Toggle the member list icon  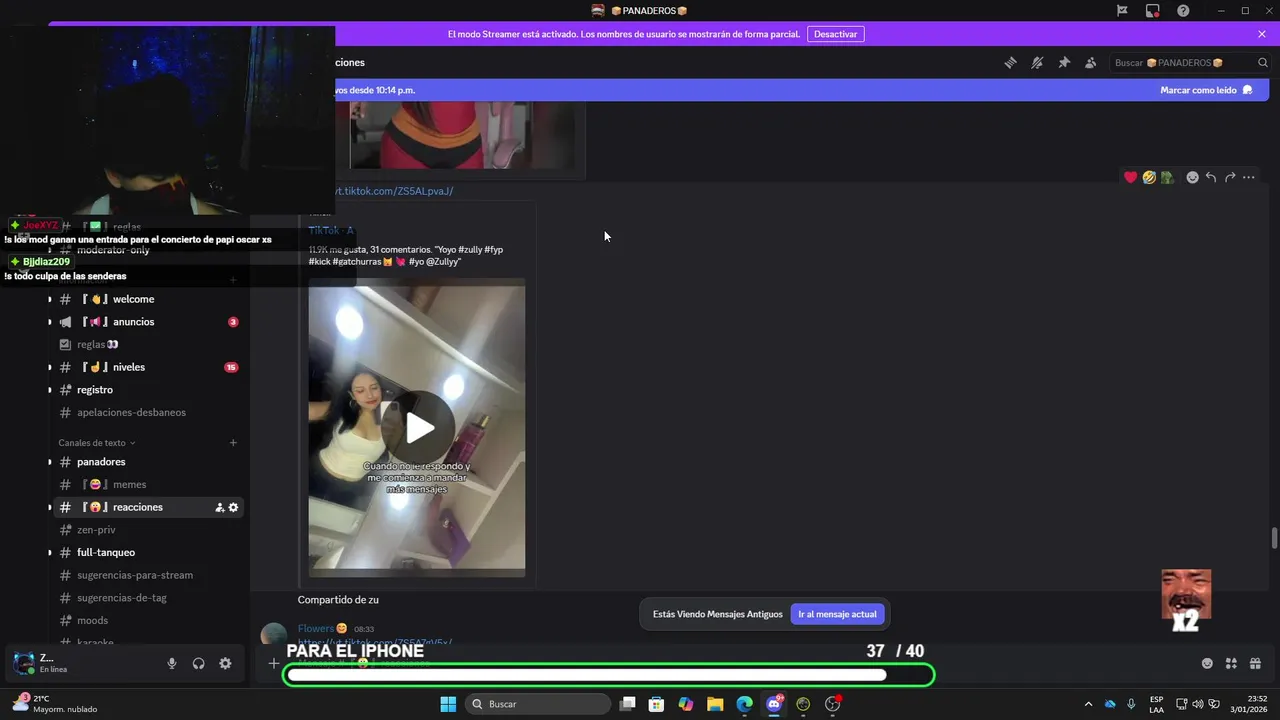click(1091, 62)
